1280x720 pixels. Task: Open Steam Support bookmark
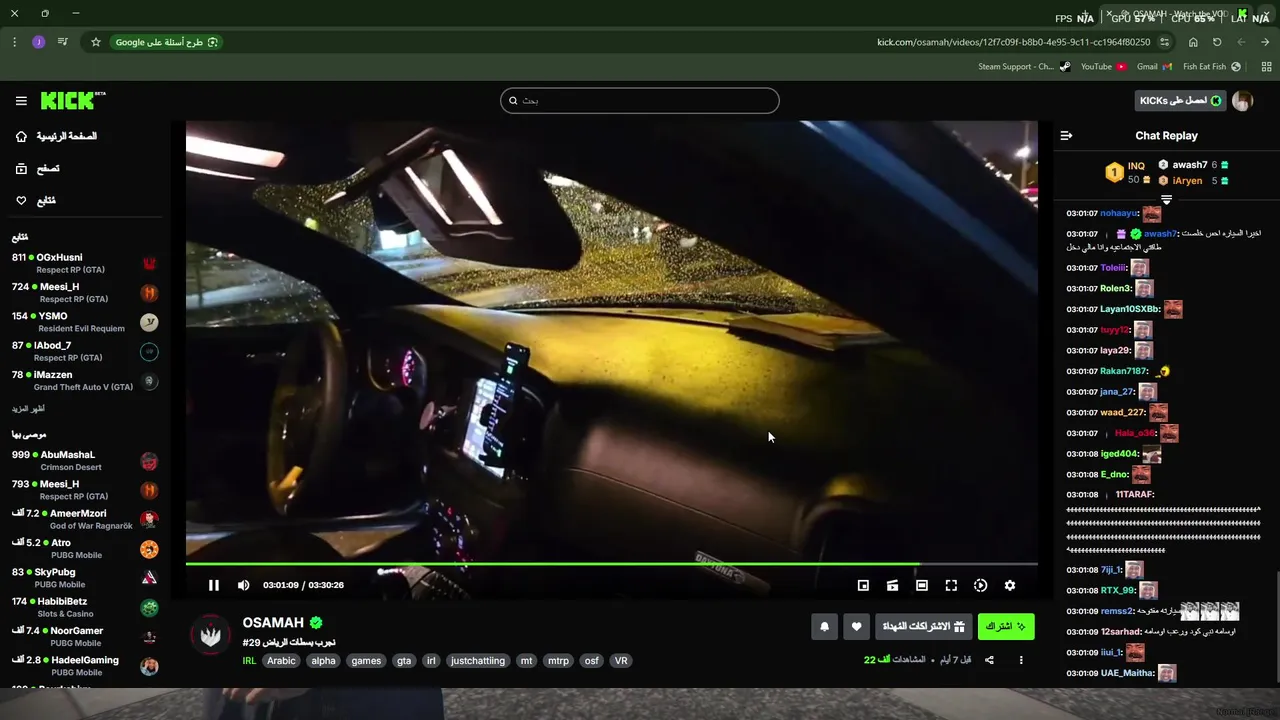click(1024, 67)
